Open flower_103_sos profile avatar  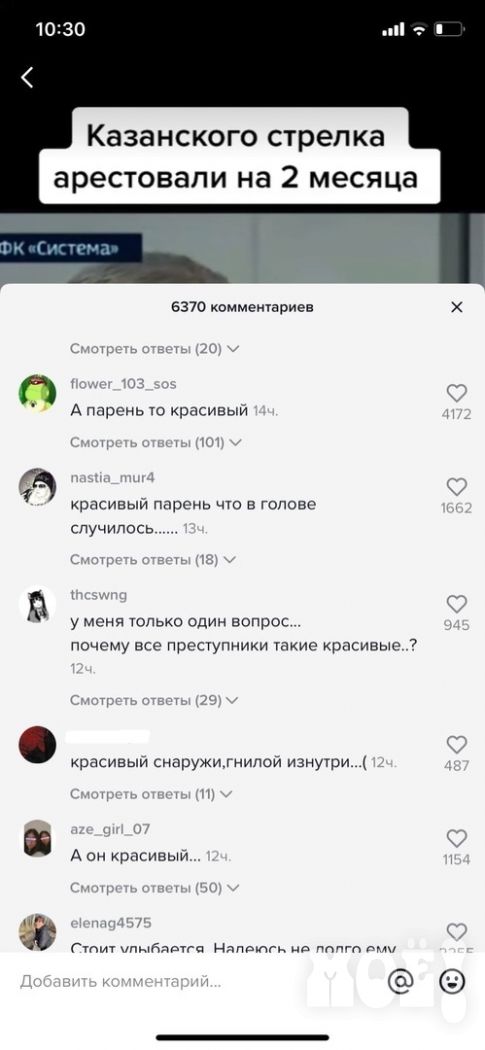(x=38, y=393)
